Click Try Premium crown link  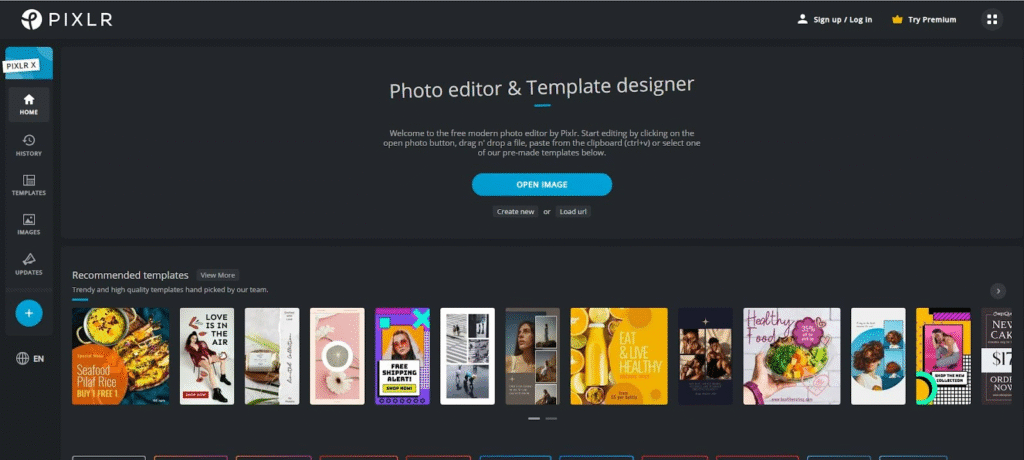tap(923, 19)
